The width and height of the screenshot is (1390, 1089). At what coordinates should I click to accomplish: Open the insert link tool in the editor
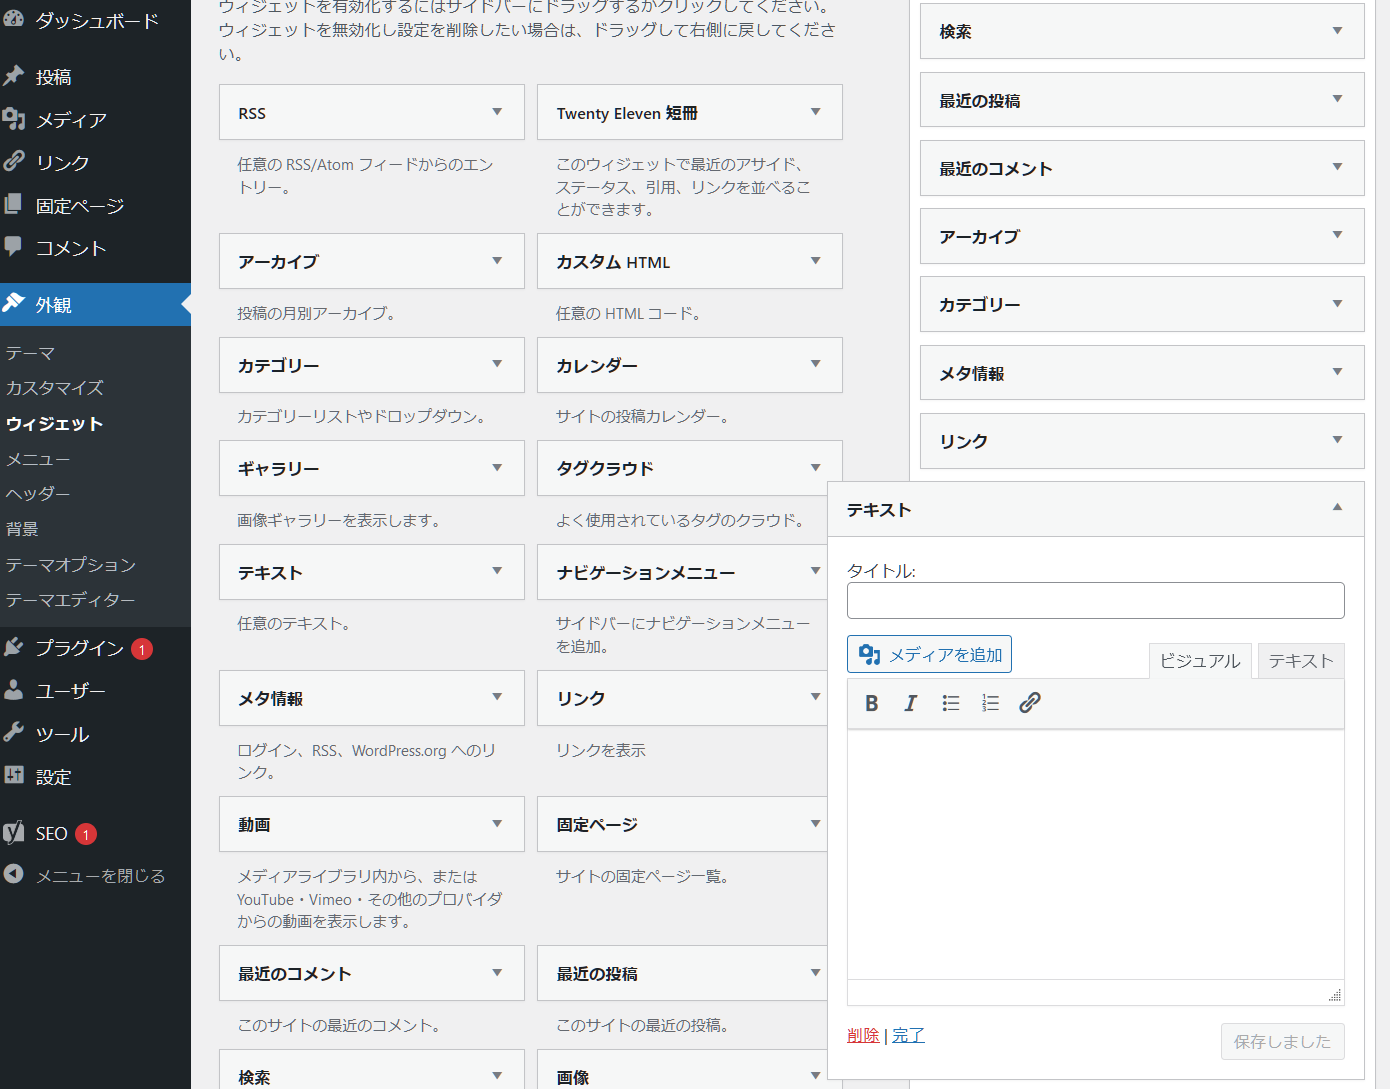tap(1030, 703)
